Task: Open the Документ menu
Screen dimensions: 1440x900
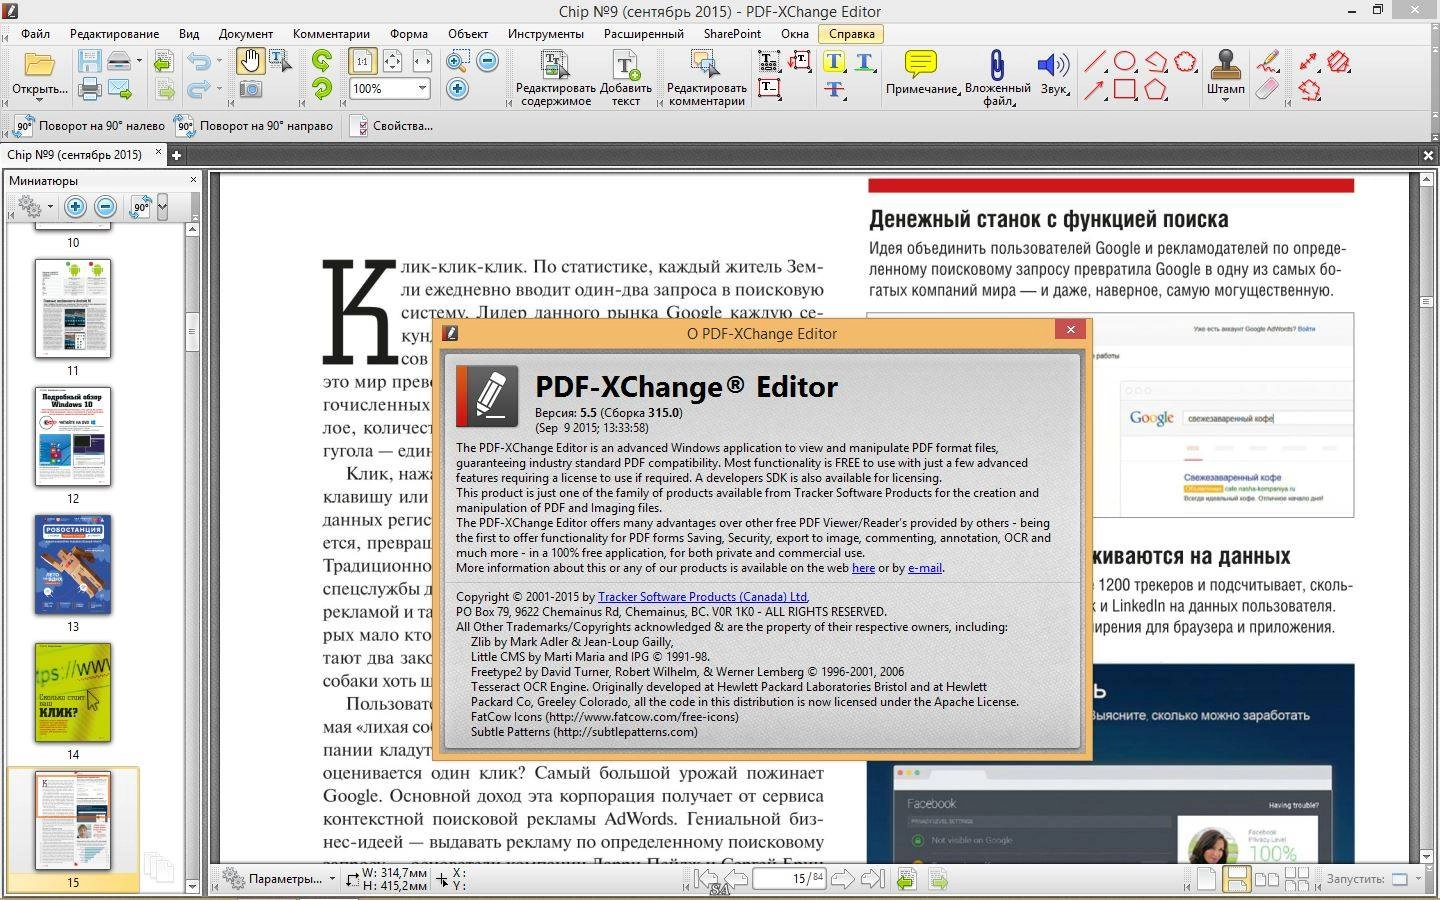Action: tap(245, 33)
